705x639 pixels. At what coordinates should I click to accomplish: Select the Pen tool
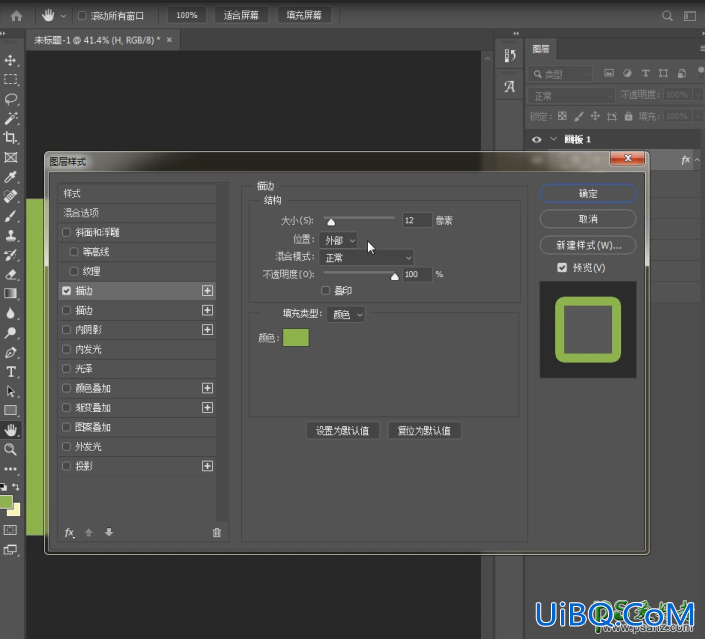click(10, 352)
